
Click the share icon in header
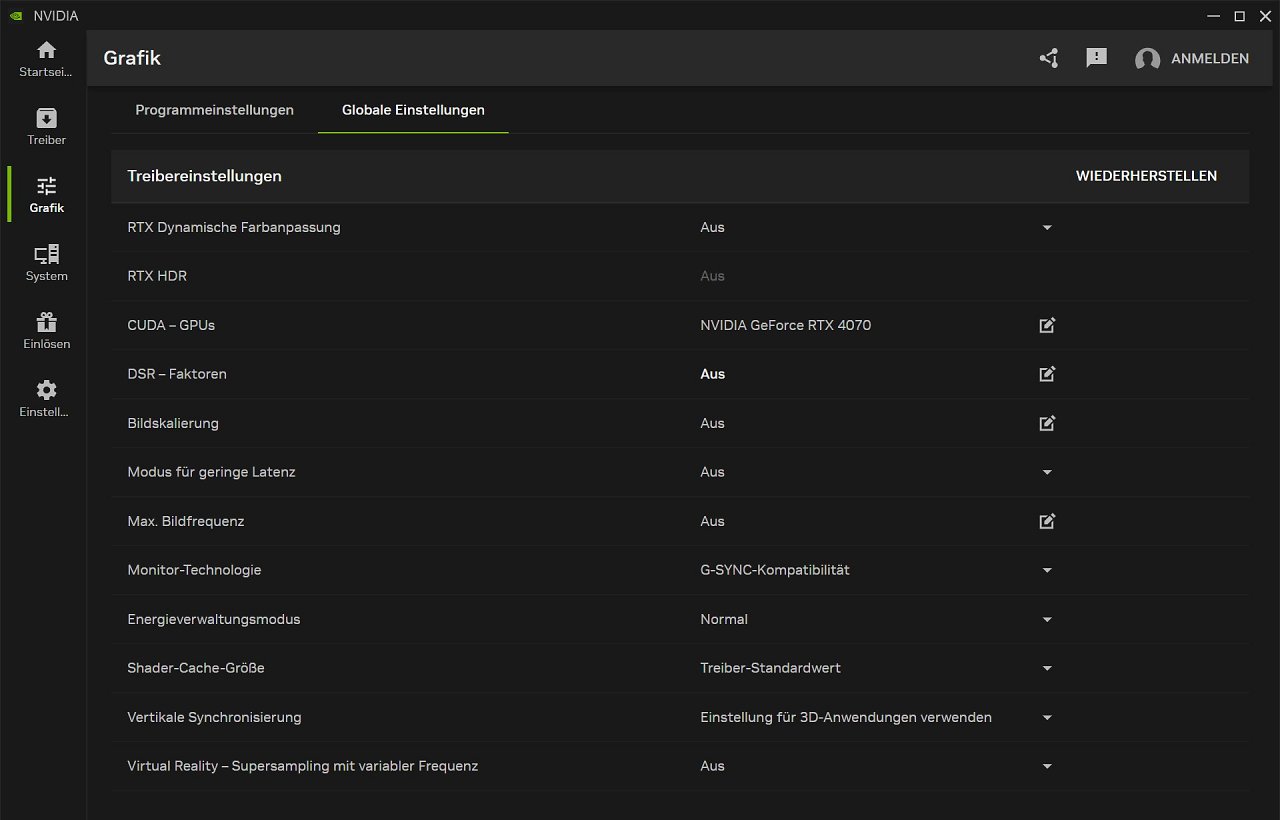point(1048,58)
